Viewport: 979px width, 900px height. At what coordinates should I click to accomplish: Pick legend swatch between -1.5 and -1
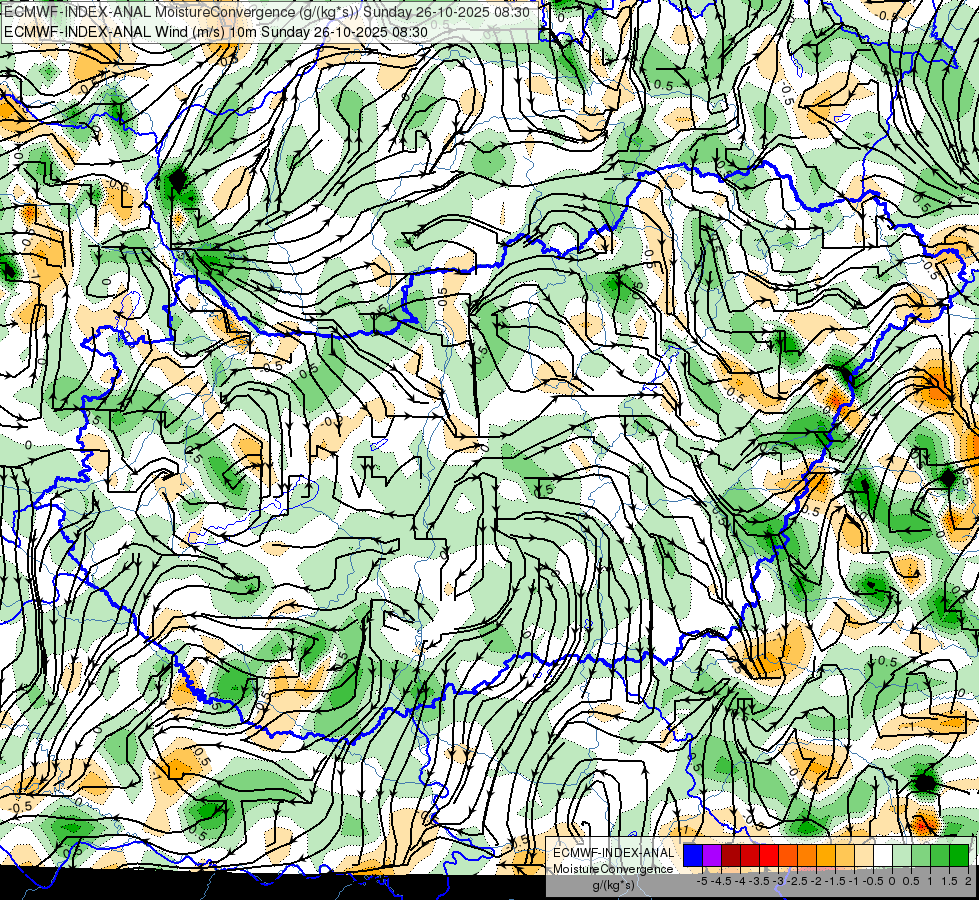pyautogui.click(x=845, y=855)
